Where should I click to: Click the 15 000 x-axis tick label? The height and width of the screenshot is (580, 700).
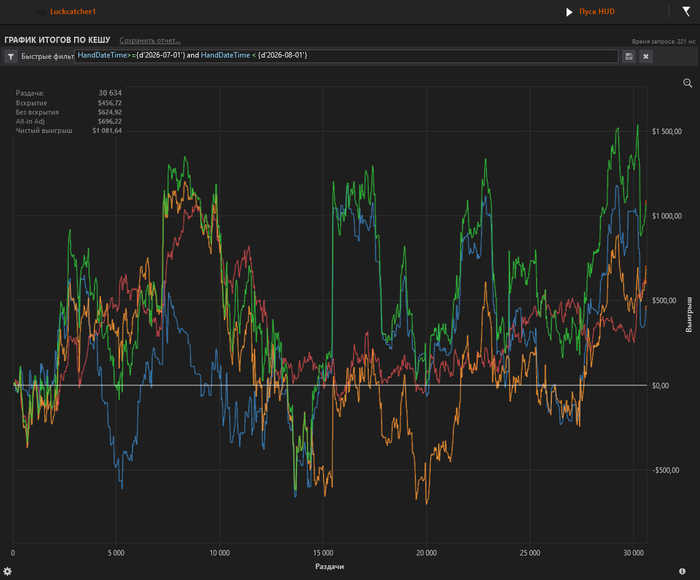click(x=323, y=553)
